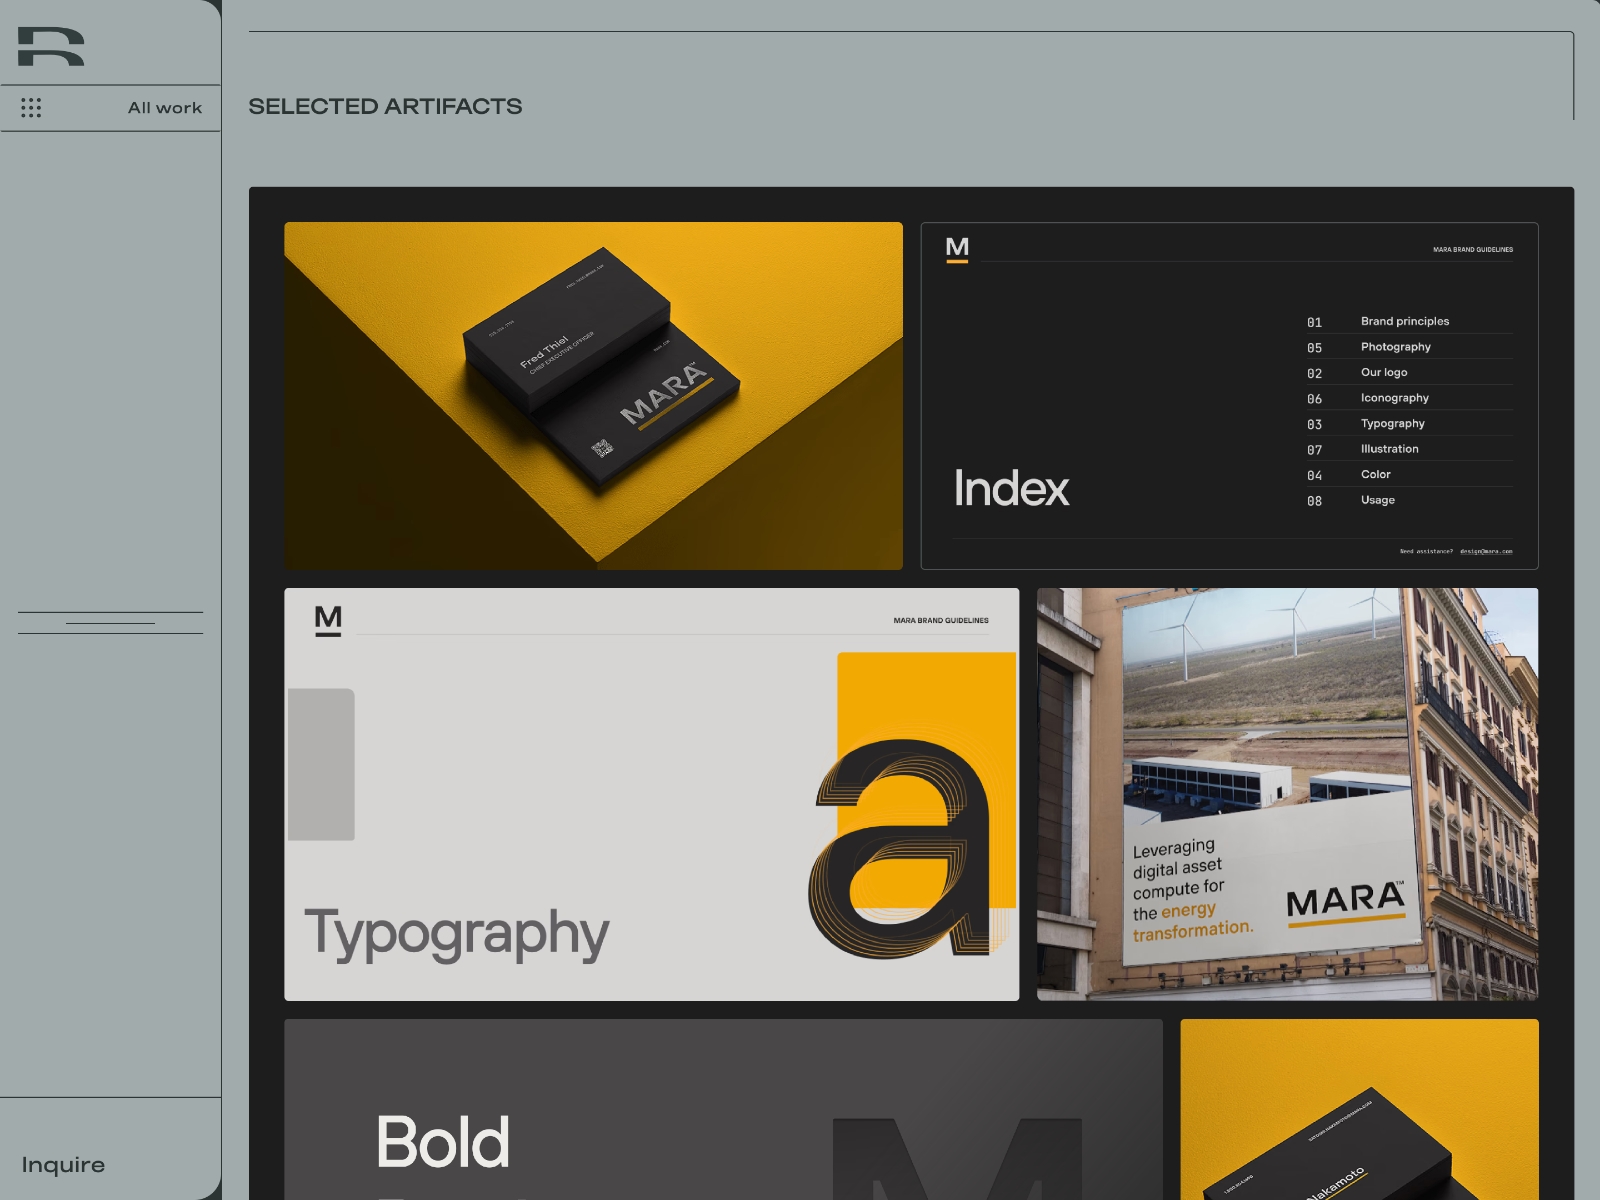Click the M logo on the Typography slide

click(x=328, y=621)
